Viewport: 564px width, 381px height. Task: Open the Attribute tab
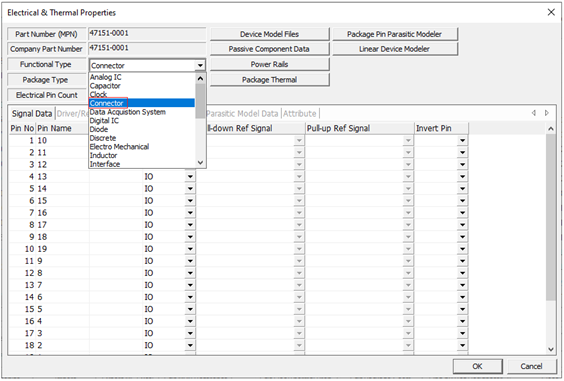click(300, 114)
